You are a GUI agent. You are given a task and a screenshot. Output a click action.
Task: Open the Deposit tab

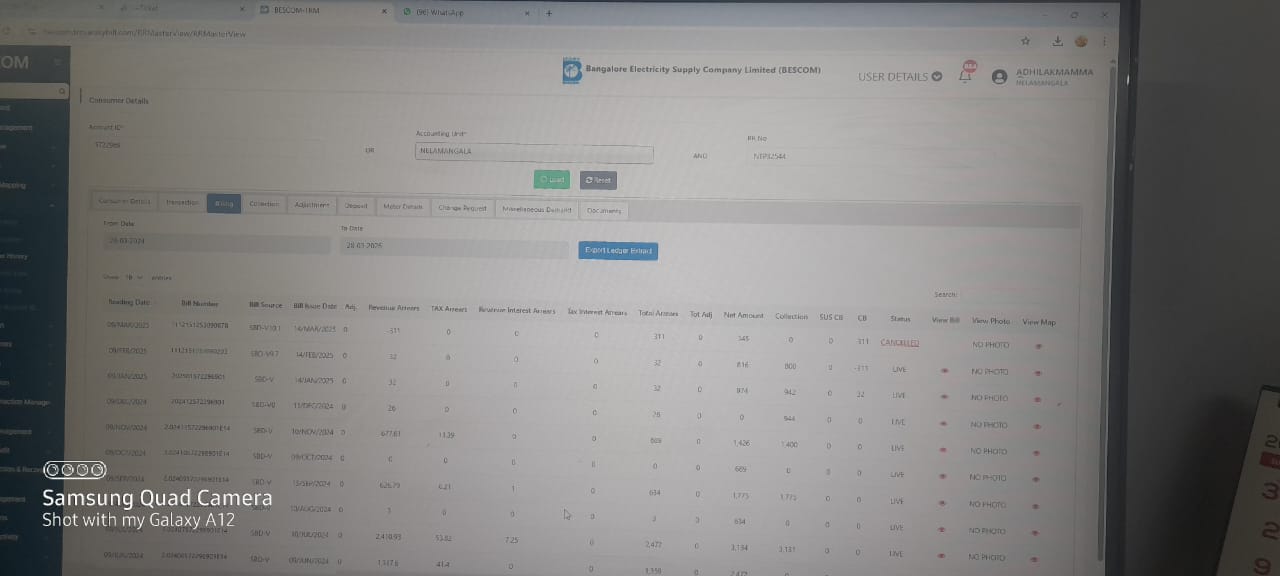pos(356,206)
